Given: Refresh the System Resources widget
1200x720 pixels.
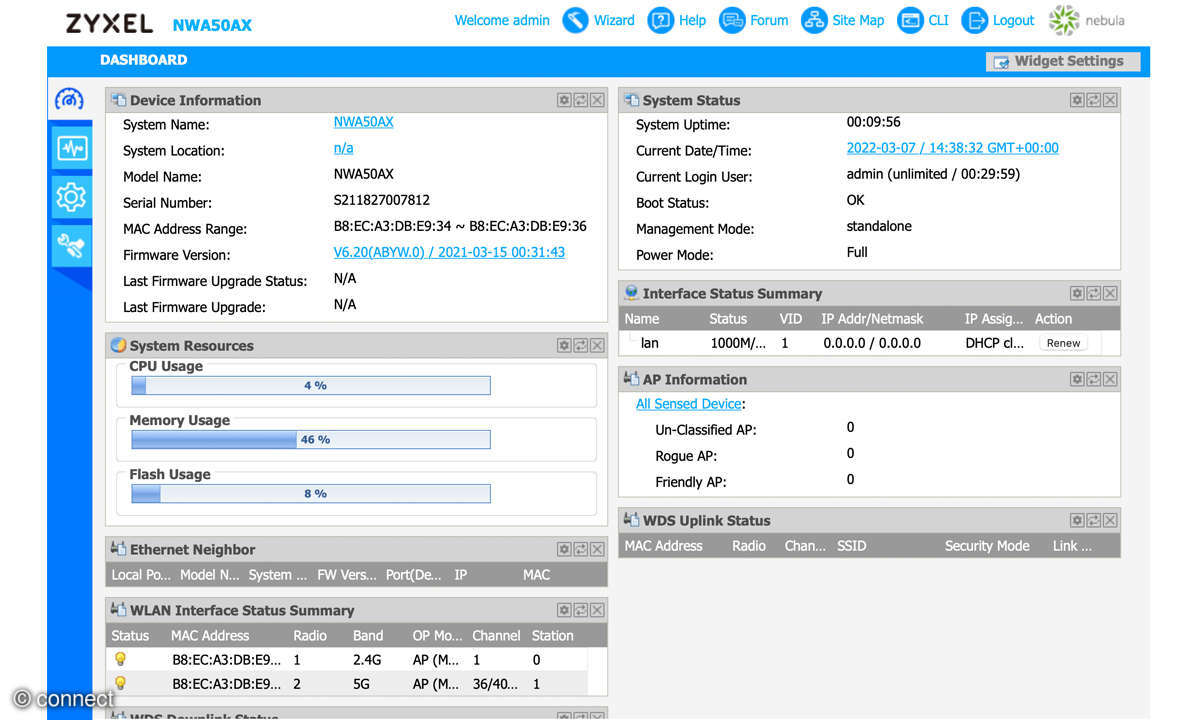Looking at the screenshot, I should (580, 345).
